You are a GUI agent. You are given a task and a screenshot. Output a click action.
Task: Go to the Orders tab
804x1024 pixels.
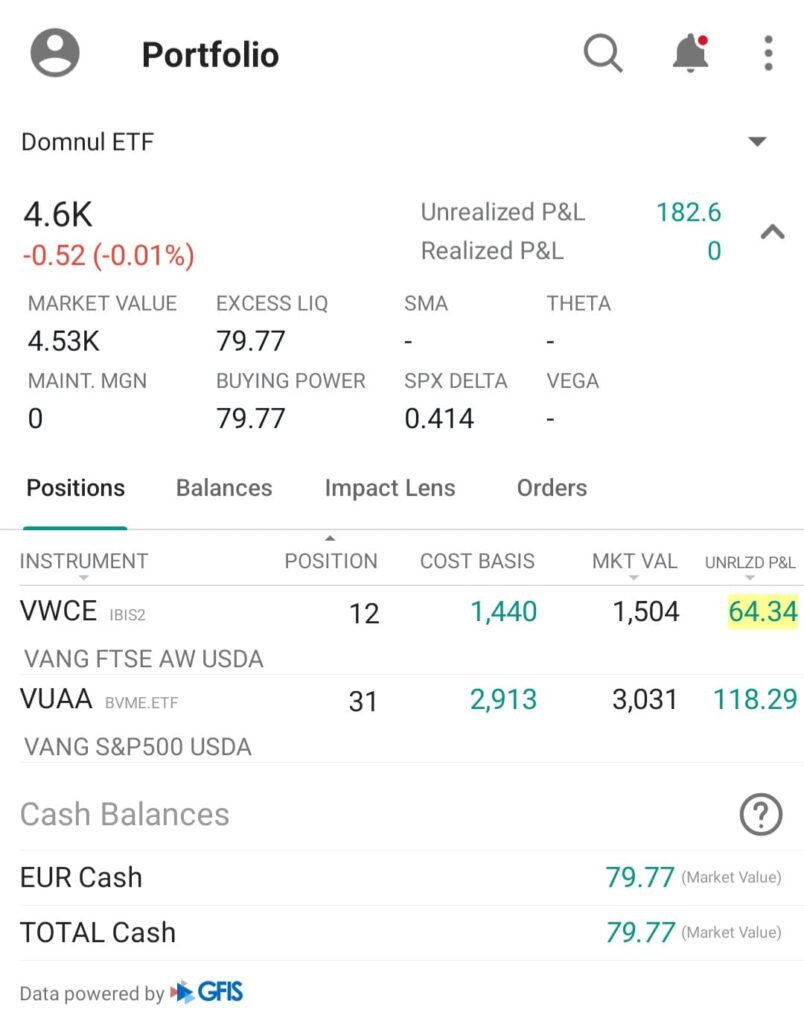point(552,488)
